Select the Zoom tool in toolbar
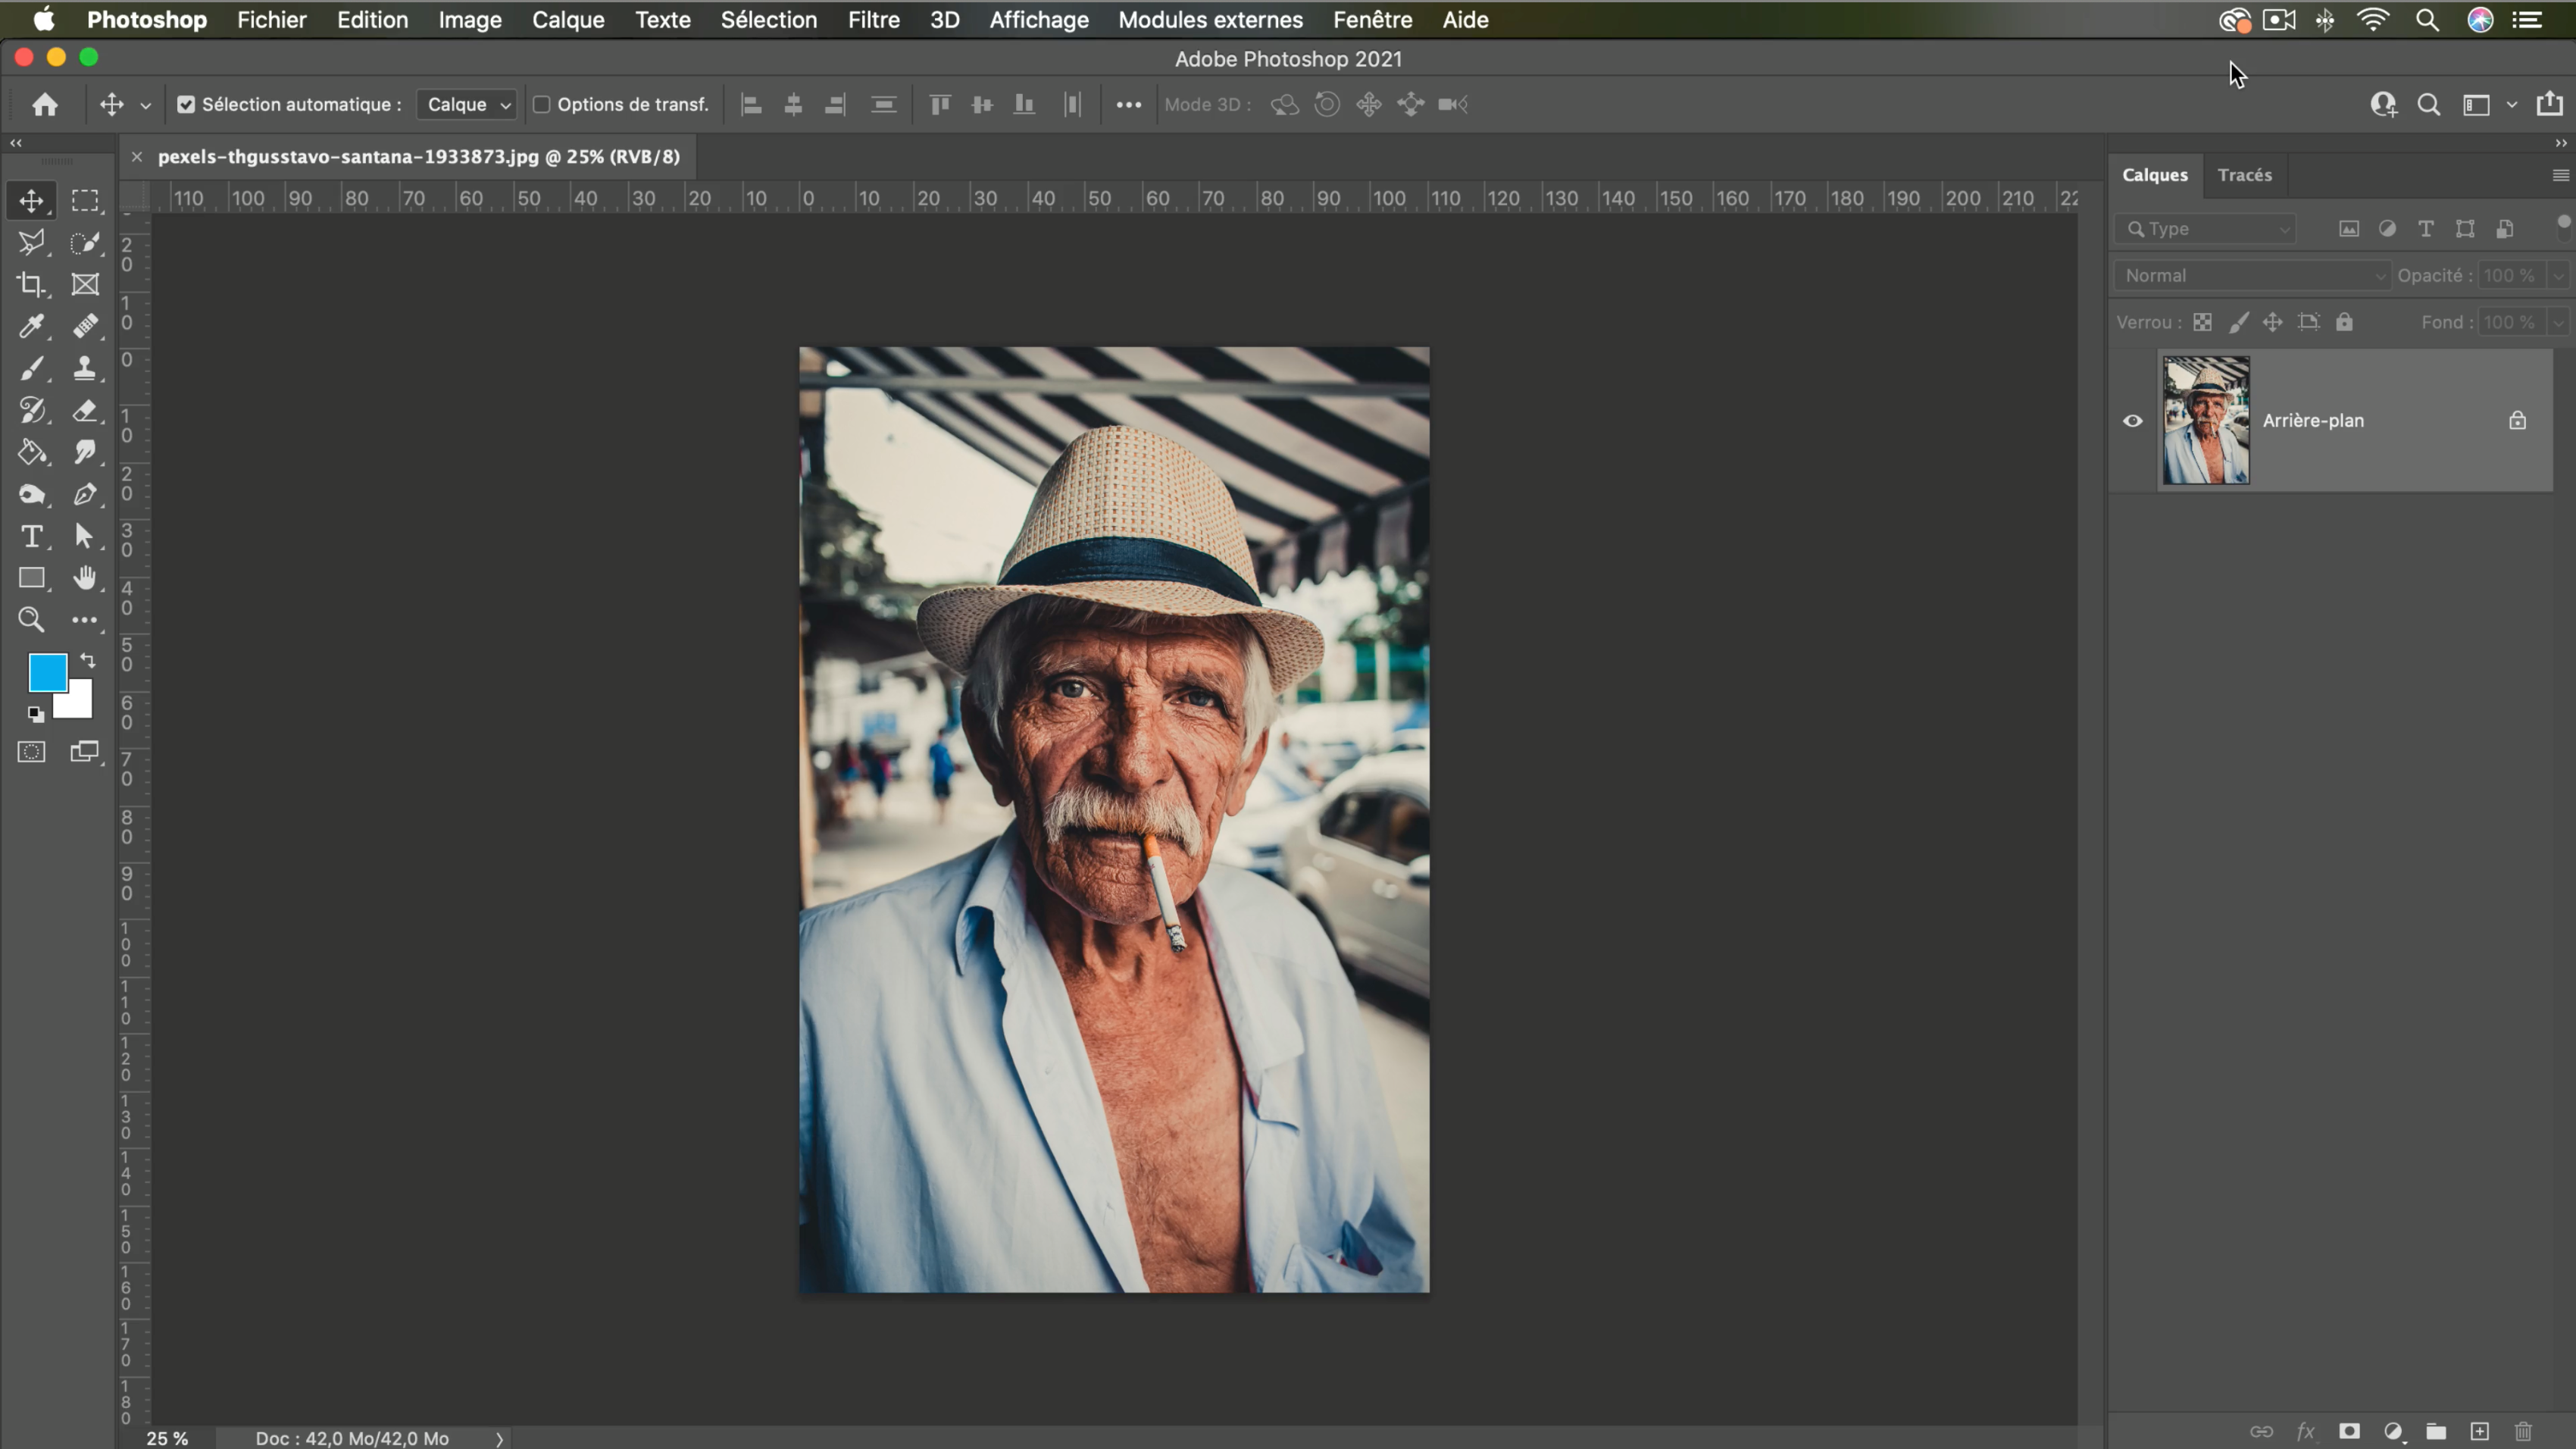This screenshot has height=1449, width=2576. coord(31,620)
